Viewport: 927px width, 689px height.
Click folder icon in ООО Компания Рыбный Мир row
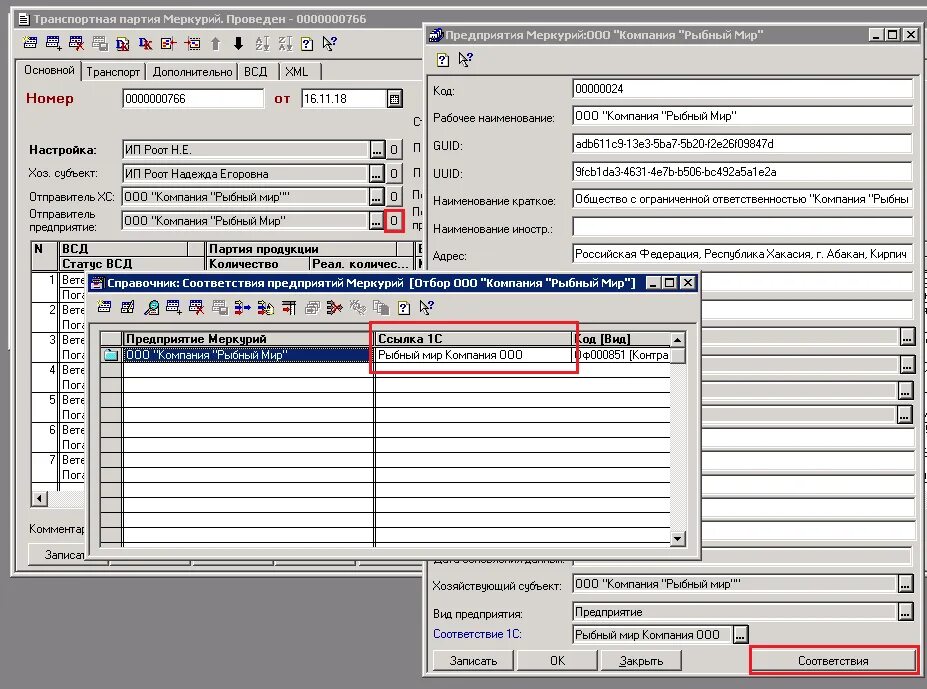(111, 355)
